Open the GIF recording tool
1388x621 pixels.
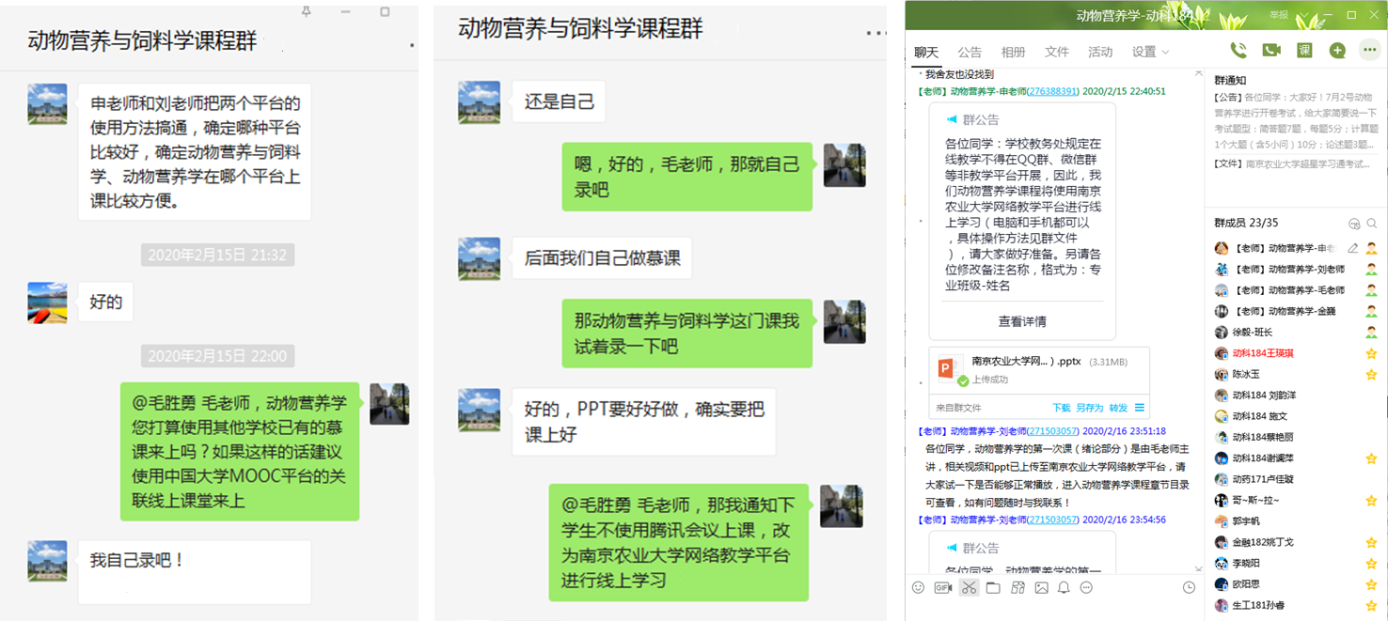pyautogui.click(x=942, y=588)
